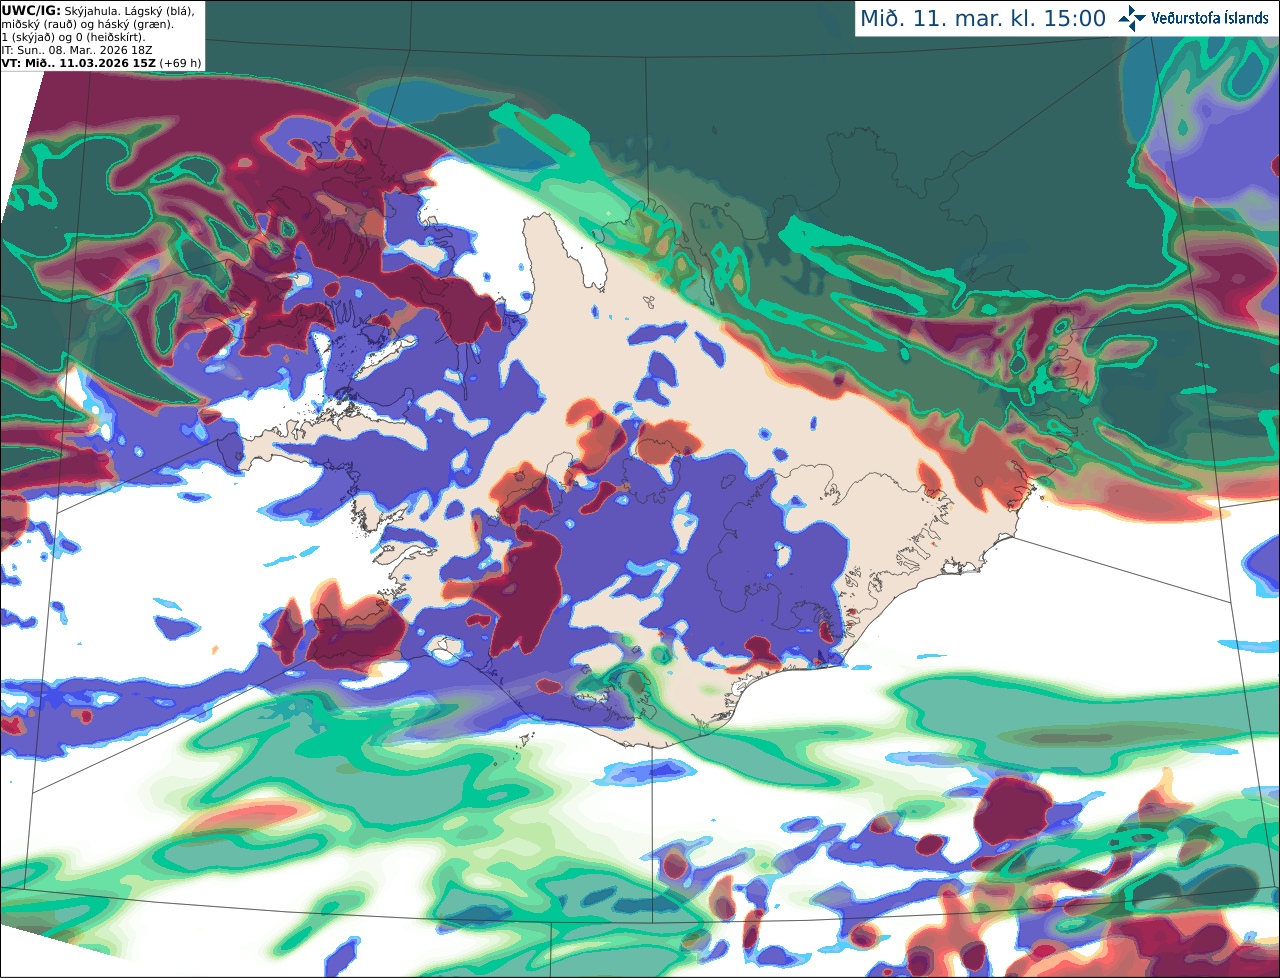
Task: Click the '1 (skýjað) og 0 (heiðskírt).' line
Action: pyautogui.click(x=73, y=37)
